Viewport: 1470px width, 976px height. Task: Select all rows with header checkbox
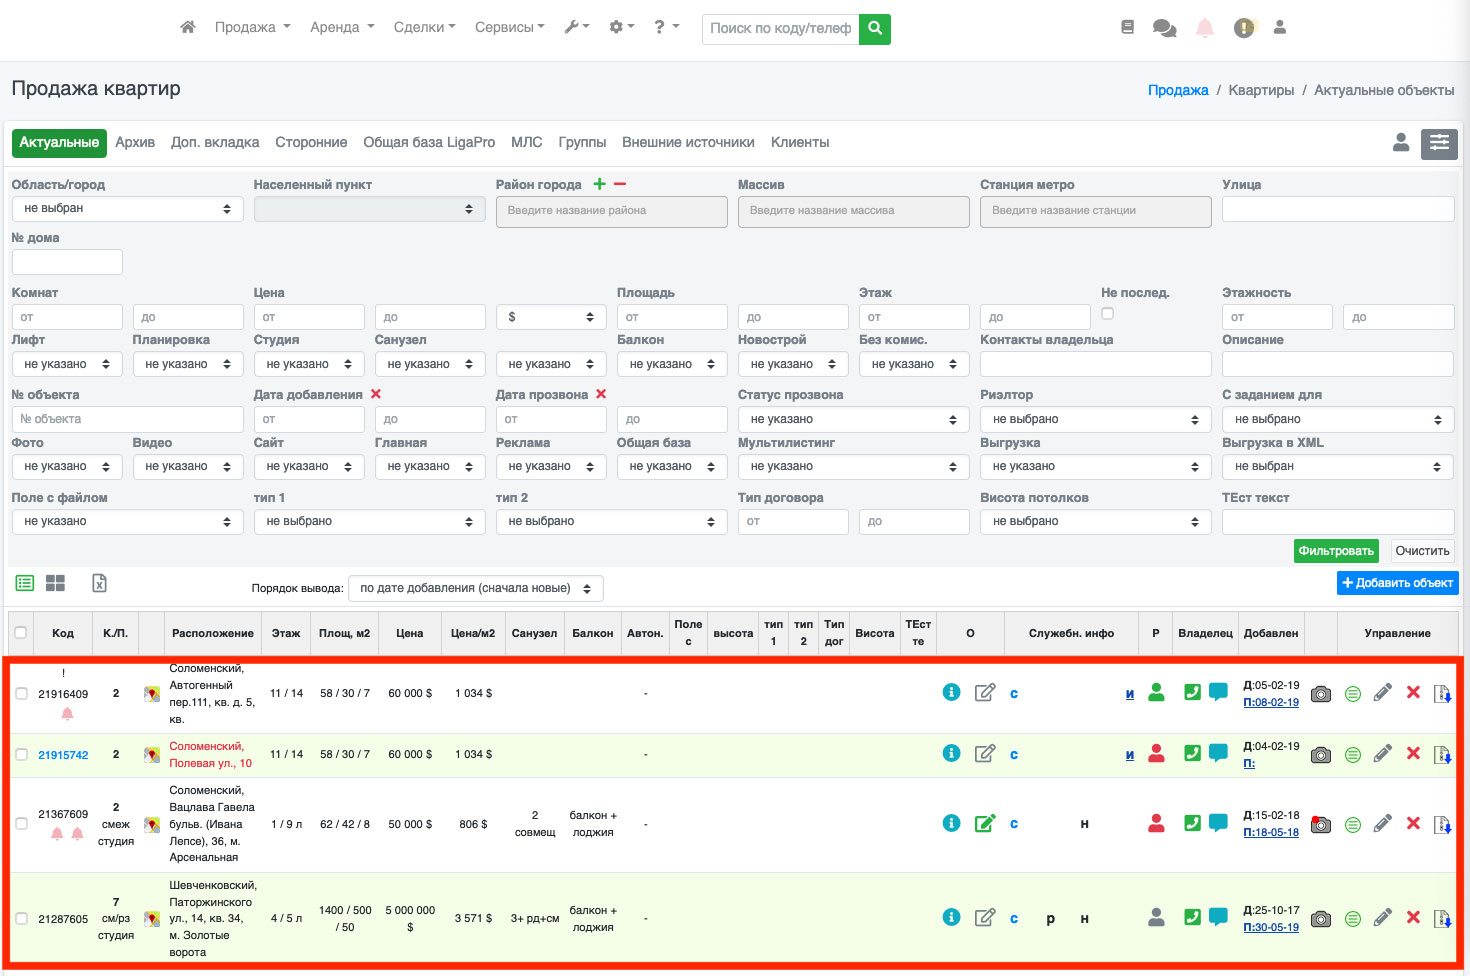coord(21,633)
